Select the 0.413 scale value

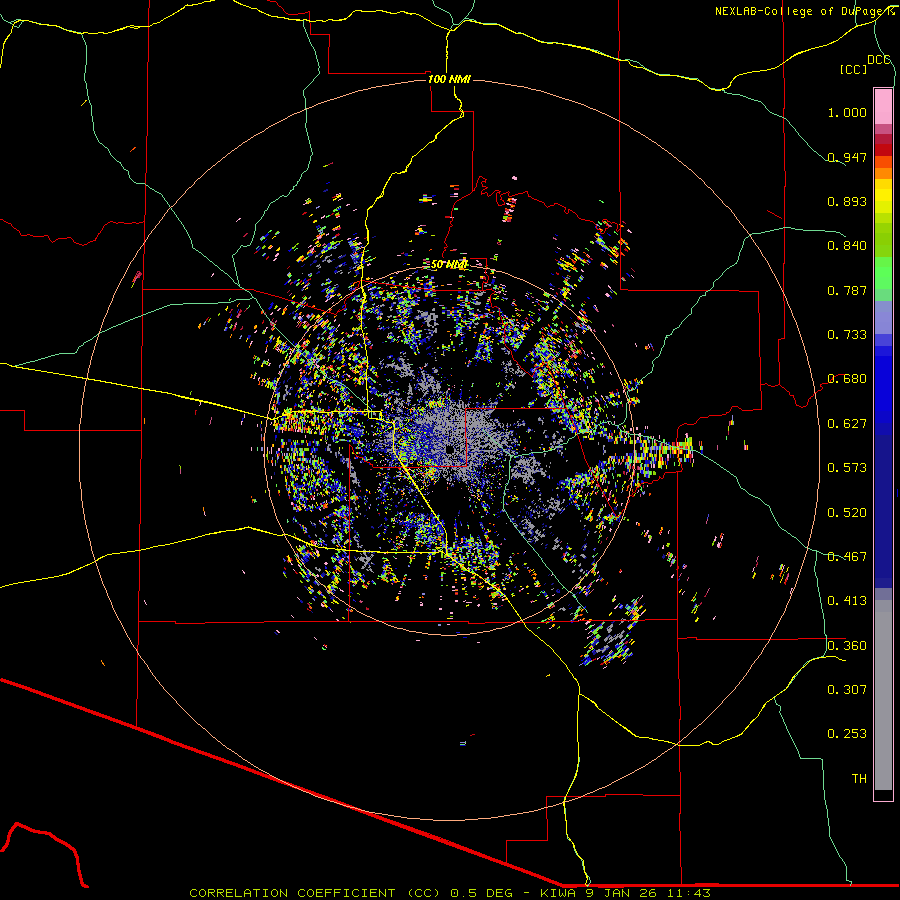(847, 601)
